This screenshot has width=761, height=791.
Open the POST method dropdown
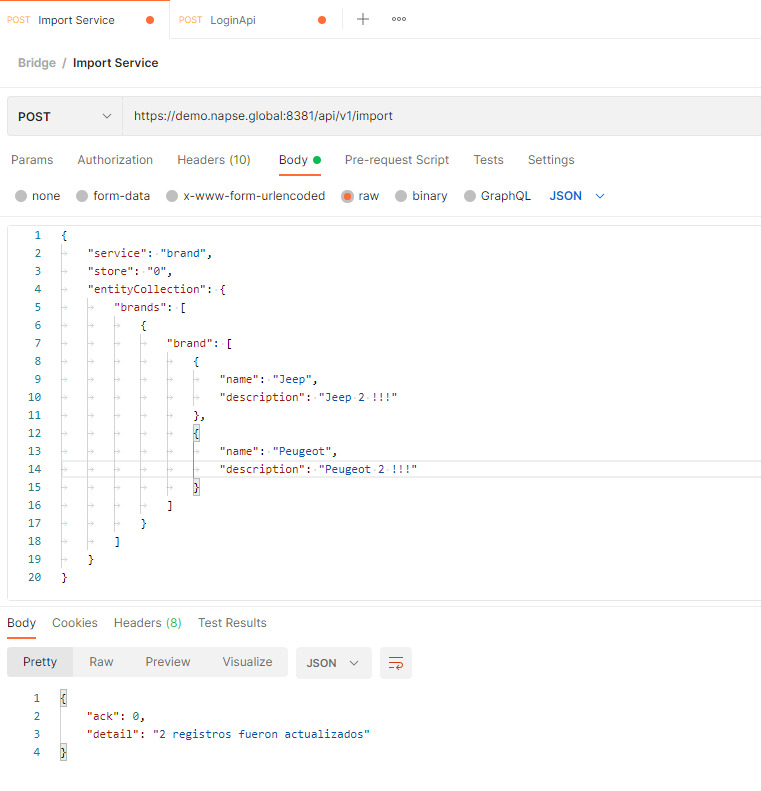click(65, 116)
